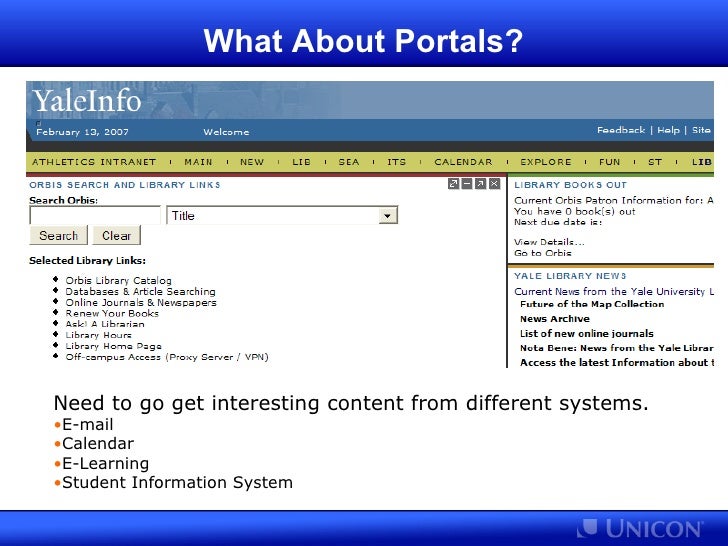The image size is (728, 546).
Task: Click the Clear button
Action: pos(117,235)
